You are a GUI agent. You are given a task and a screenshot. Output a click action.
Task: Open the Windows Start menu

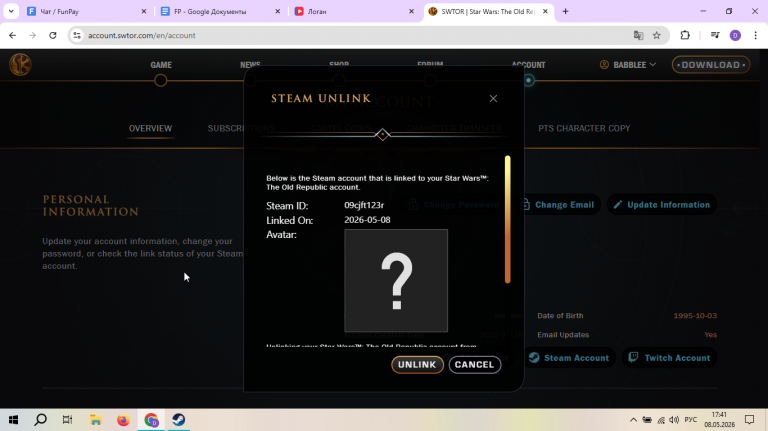[x=13, y=420]
